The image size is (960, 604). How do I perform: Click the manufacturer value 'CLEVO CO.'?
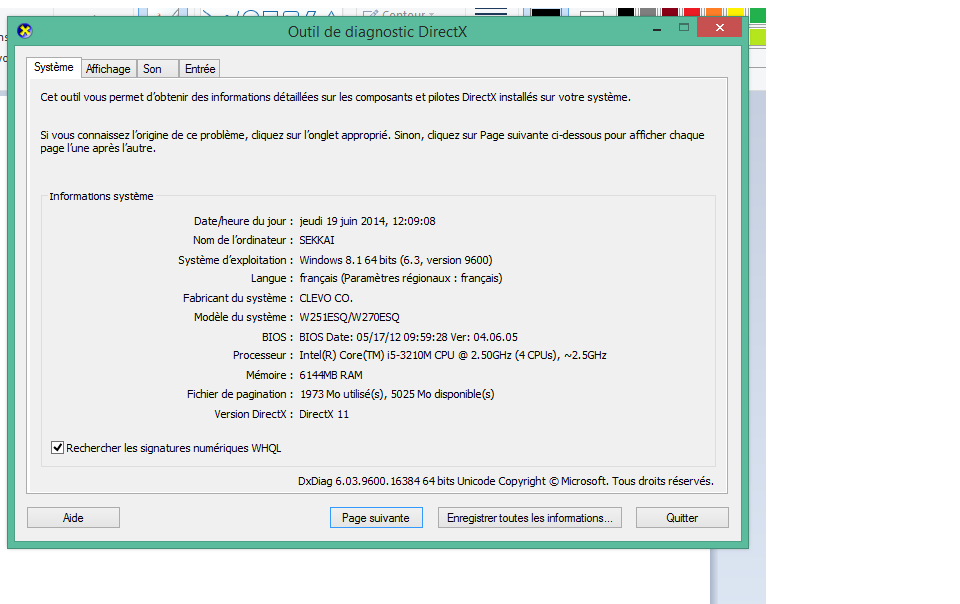326,298
